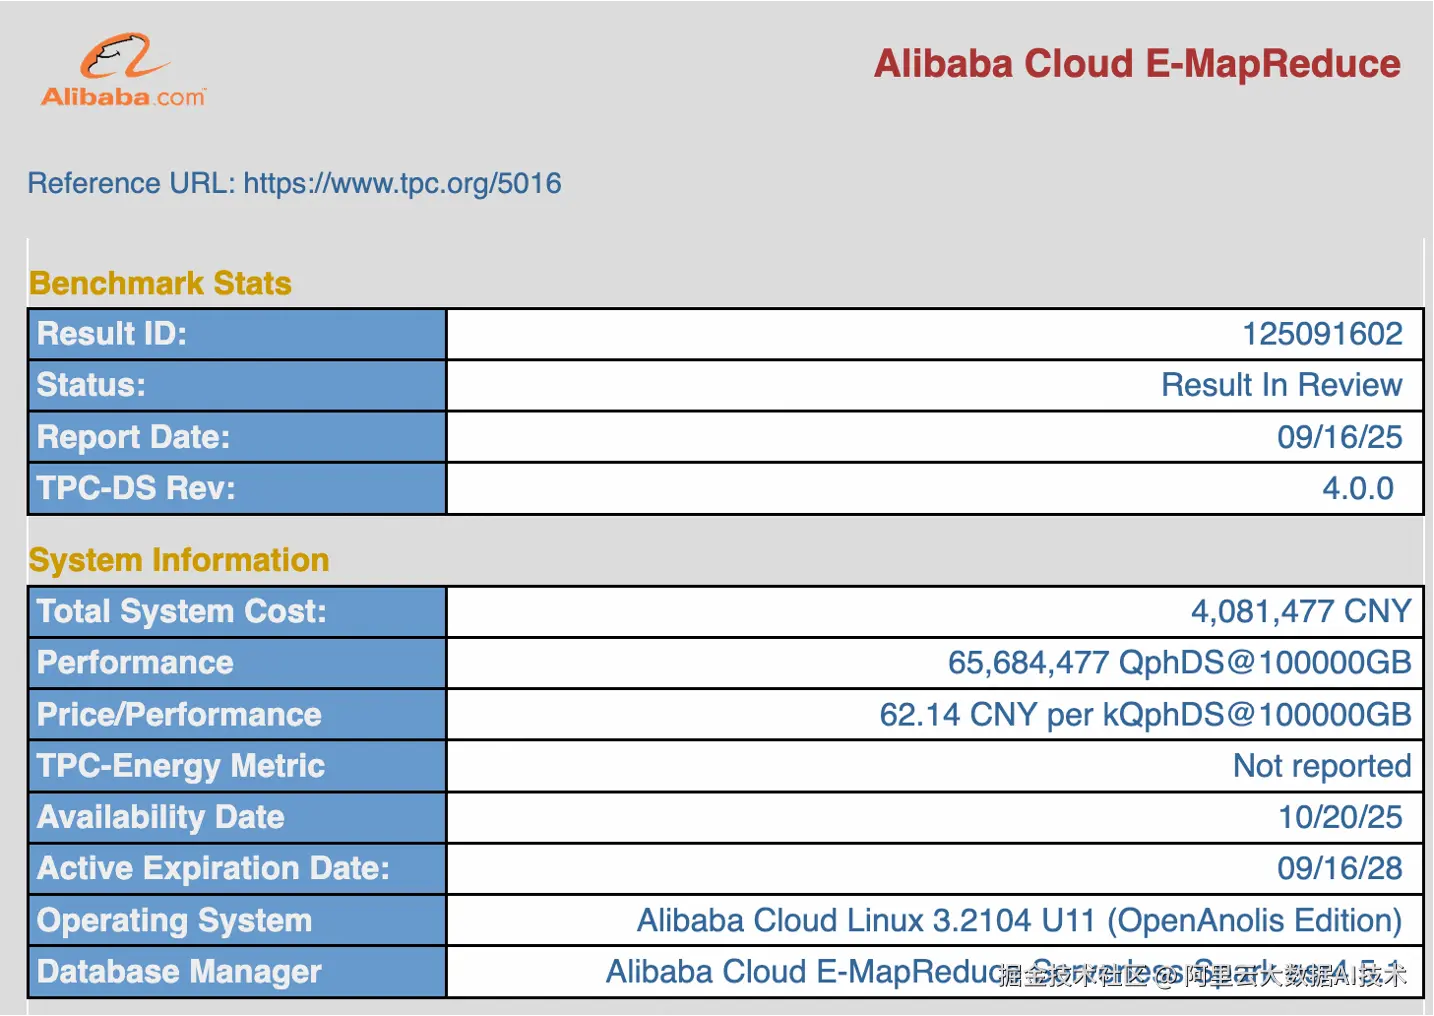Click the Alibaba Cloud Linux operating system value
Image resolution: width=1434 pixels, height=1016 pixels.
click(x=1019, y=920)
